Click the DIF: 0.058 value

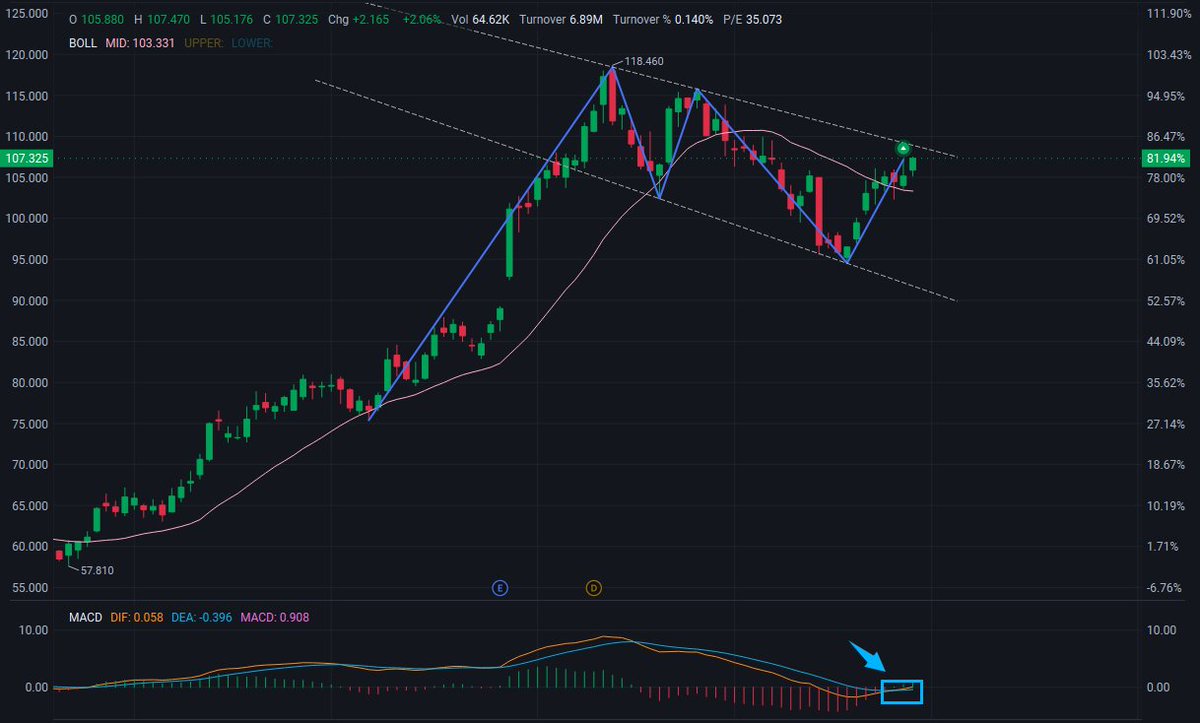(x=138, y=618)
